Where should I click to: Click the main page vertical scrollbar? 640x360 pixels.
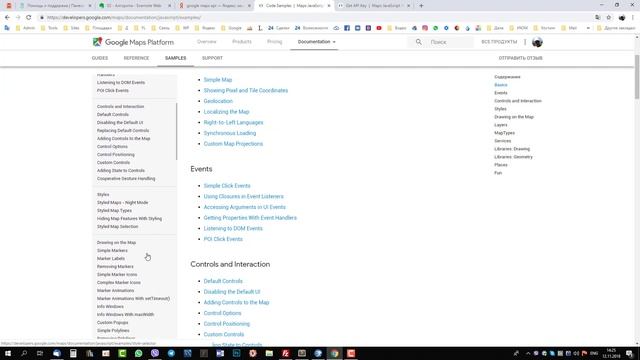click(637, 77)
